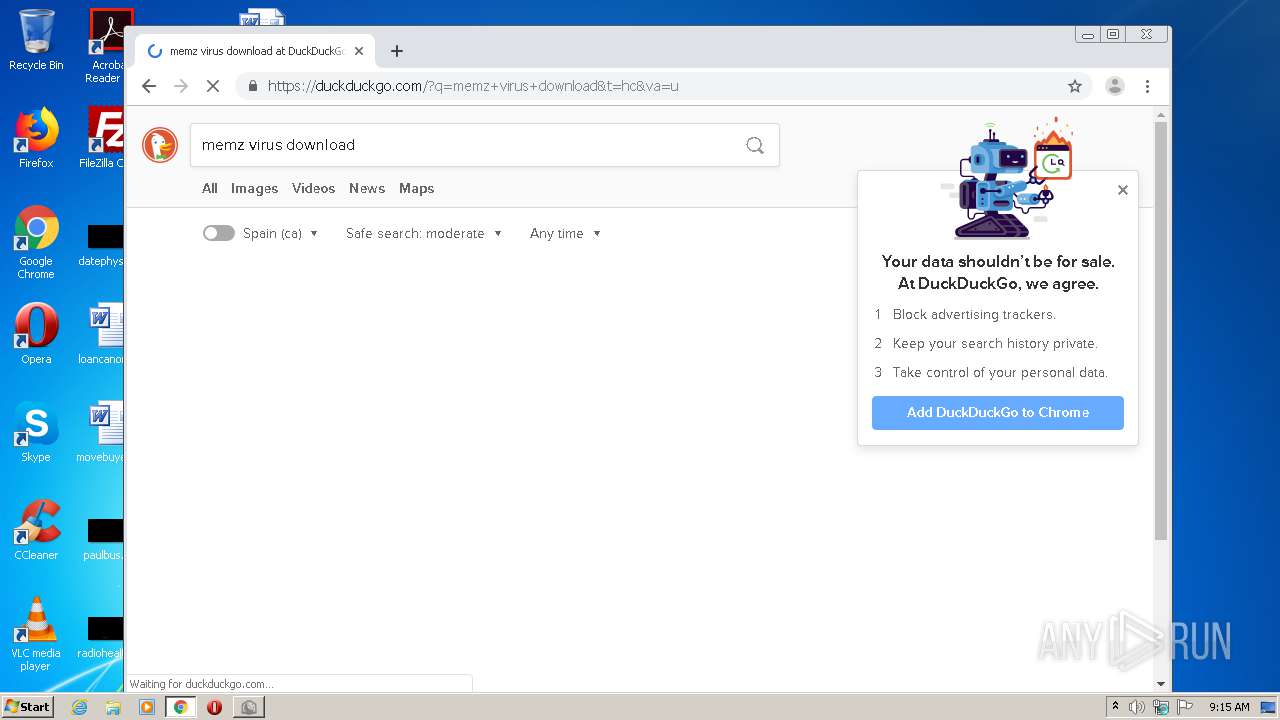This screenshot has width=1280, height=720.
Task: Open the VLC media player shortcut
Action: (x=36, y=634)
